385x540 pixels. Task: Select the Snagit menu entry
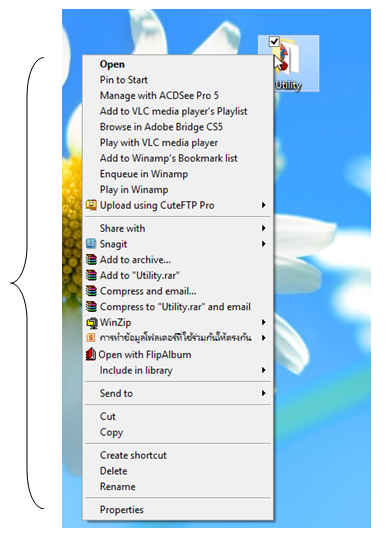[178, 244]
